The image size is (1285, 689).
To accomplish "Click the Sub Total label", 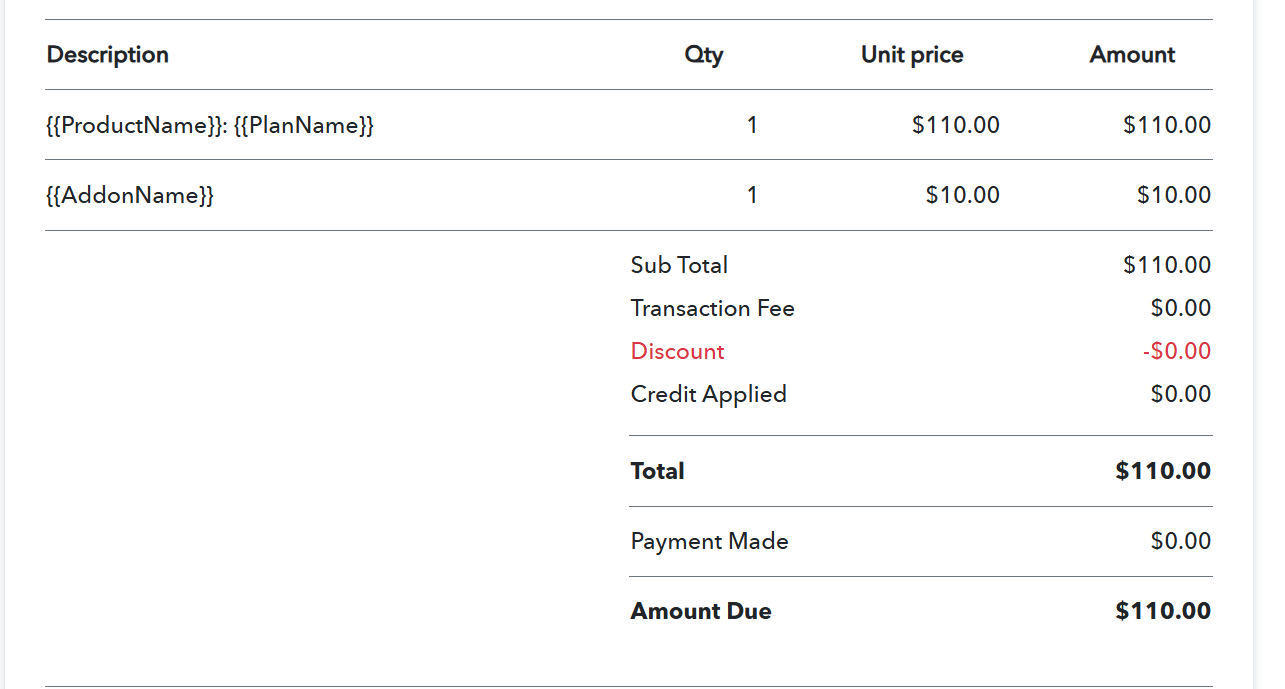I will click(679, 265).
